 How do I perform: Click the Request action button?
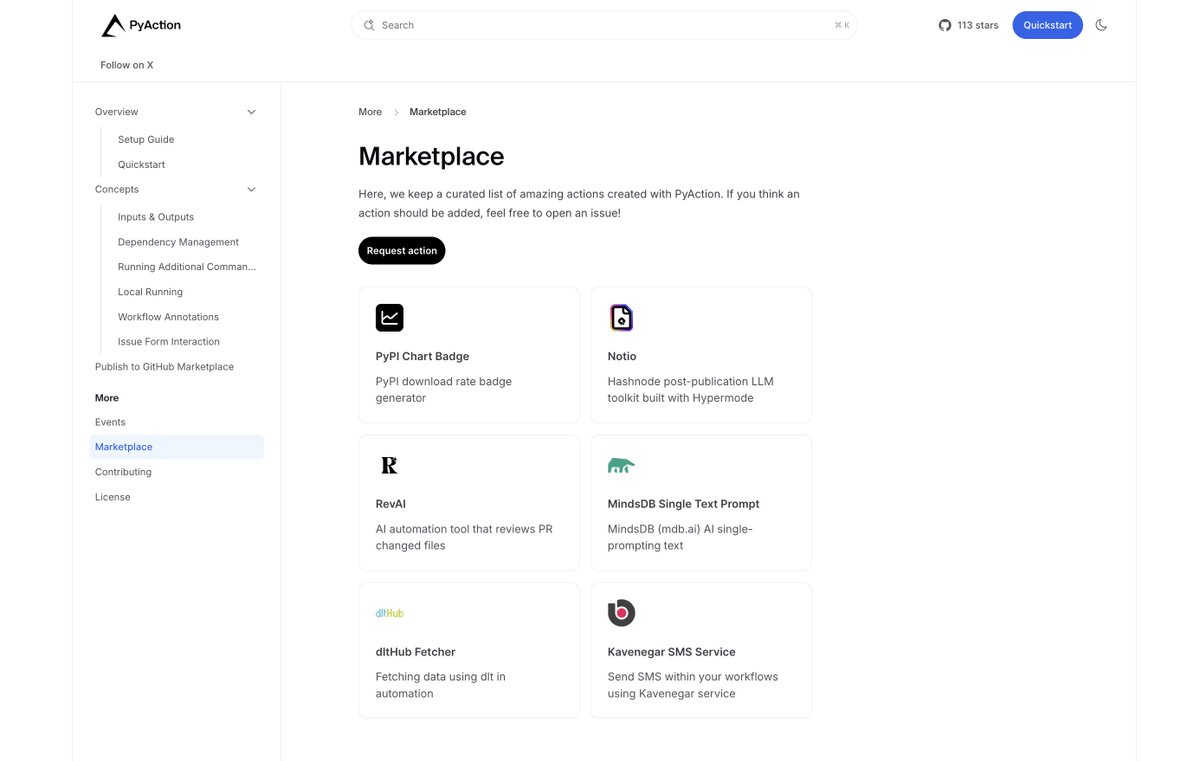tap(402, 251)
